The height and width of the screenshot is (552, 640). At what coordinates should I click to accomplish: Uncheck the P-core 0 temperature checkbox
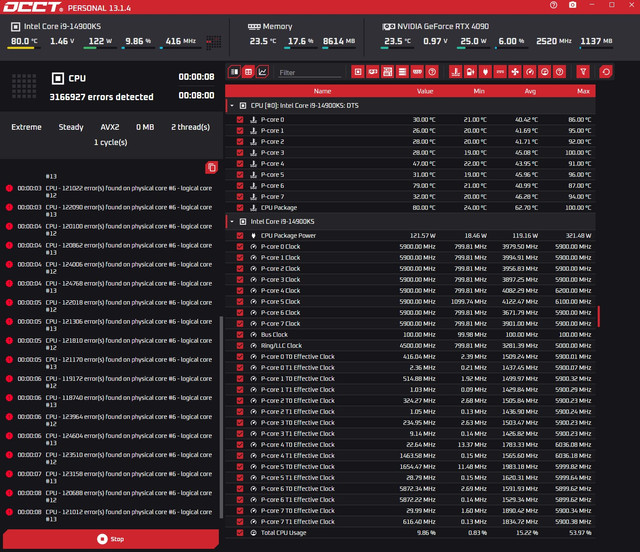coord(240,120)
